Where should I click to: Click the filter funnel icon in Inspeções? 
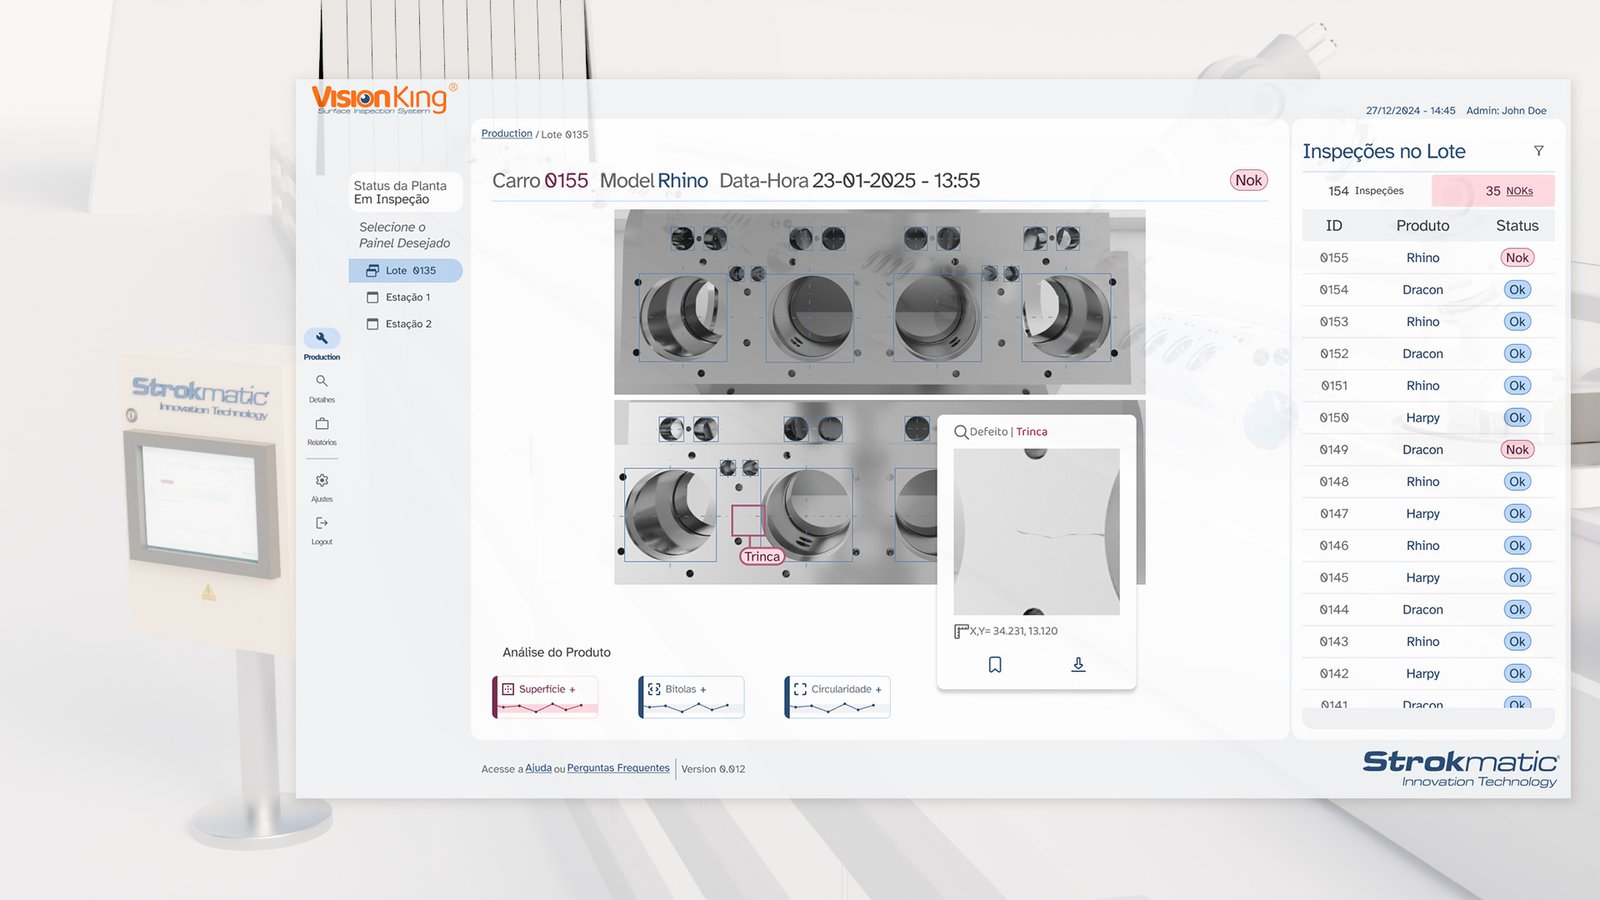pyautogui.click(x=1538, y=151)
